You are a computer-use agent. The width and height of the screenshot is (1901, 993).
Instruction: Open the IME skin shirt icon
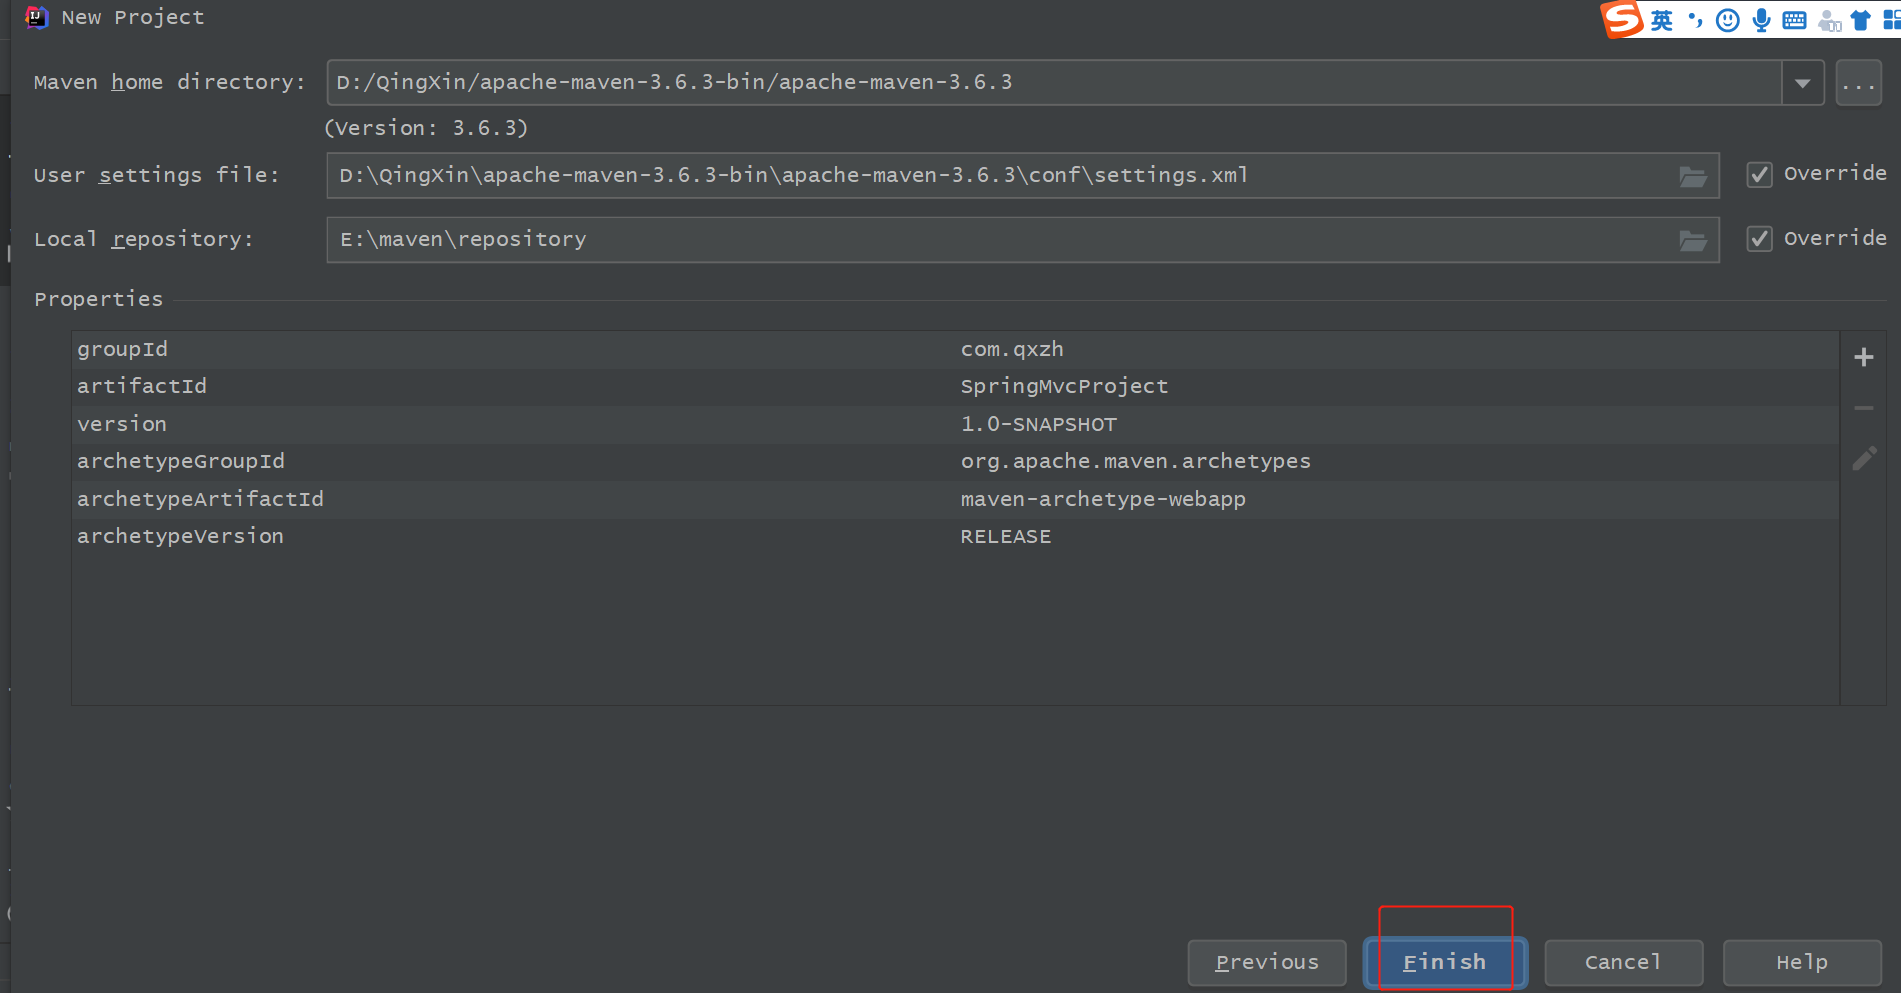click(x=1860, y=21)
